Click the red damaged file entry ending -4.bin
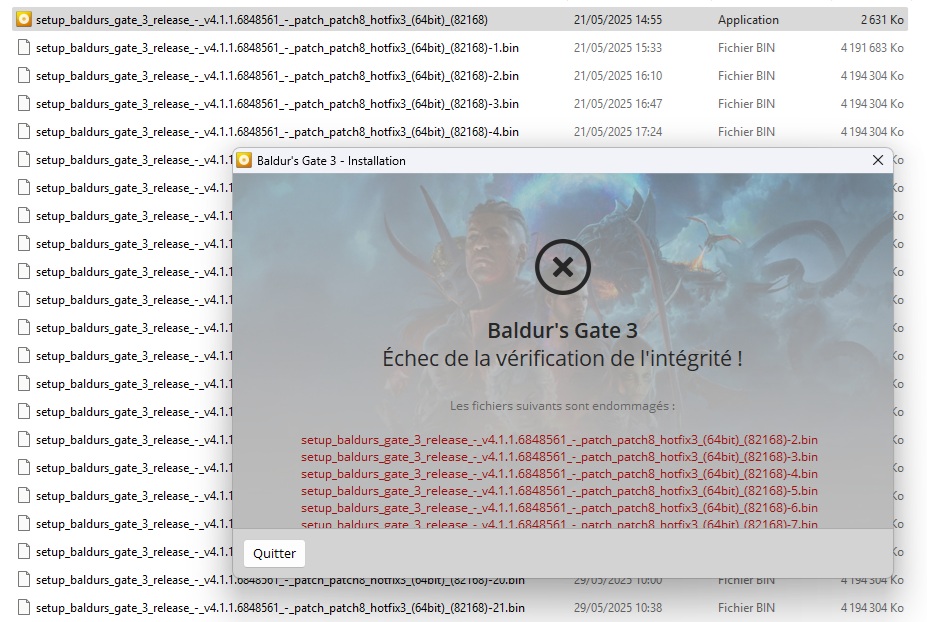The width and height of the screenshot is (927, 622). 559,474
